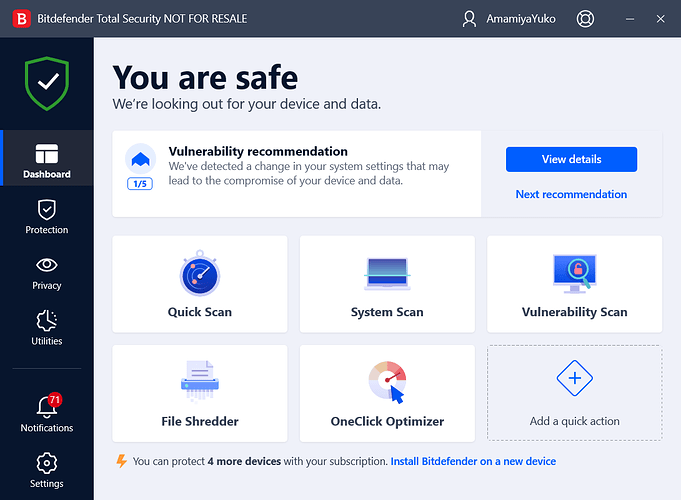
Task: Close the Bitdefender window
Action: (x=661, y=19)
